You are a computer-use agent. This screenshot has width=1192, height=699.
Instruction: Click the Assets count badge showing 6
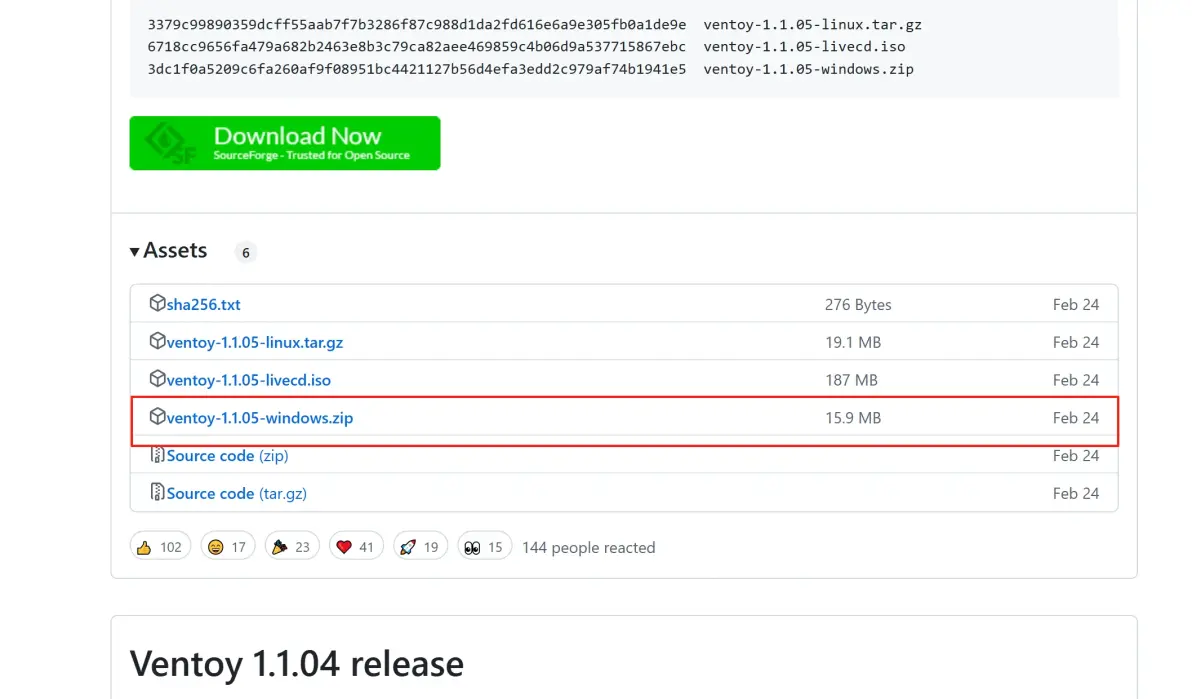pyautogui.click(x=246, y=253)
